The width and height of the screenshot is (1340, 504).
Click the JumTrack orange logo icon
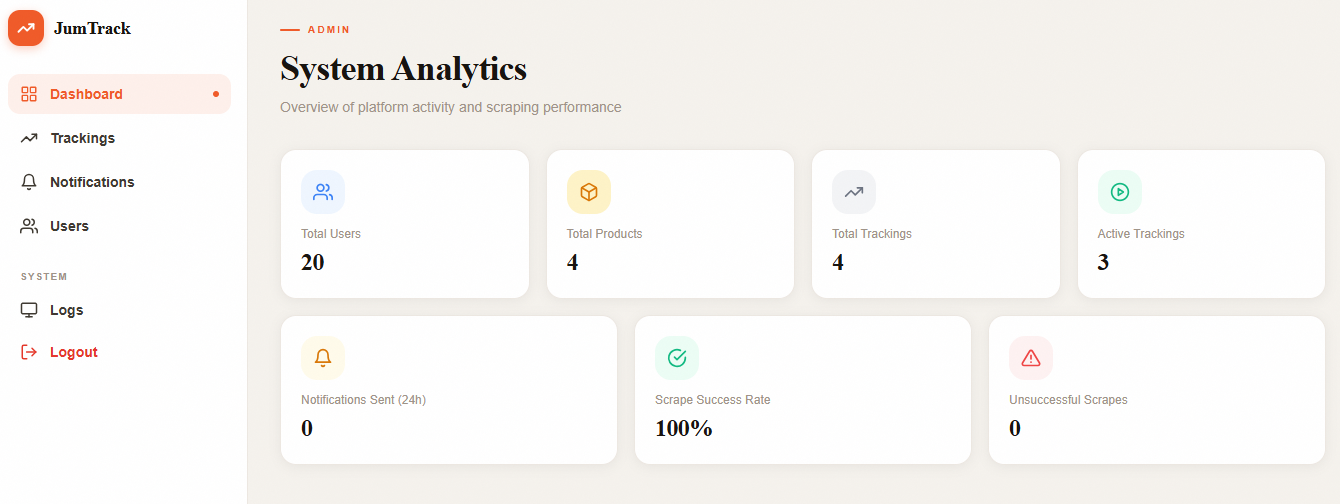[26, 28]
